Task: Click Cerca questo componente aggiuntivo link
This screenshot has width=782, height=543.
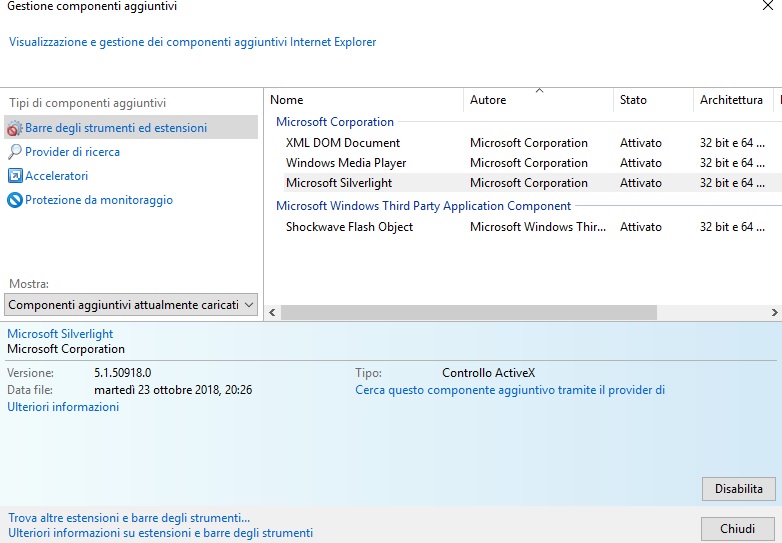Action: point(510,390)
